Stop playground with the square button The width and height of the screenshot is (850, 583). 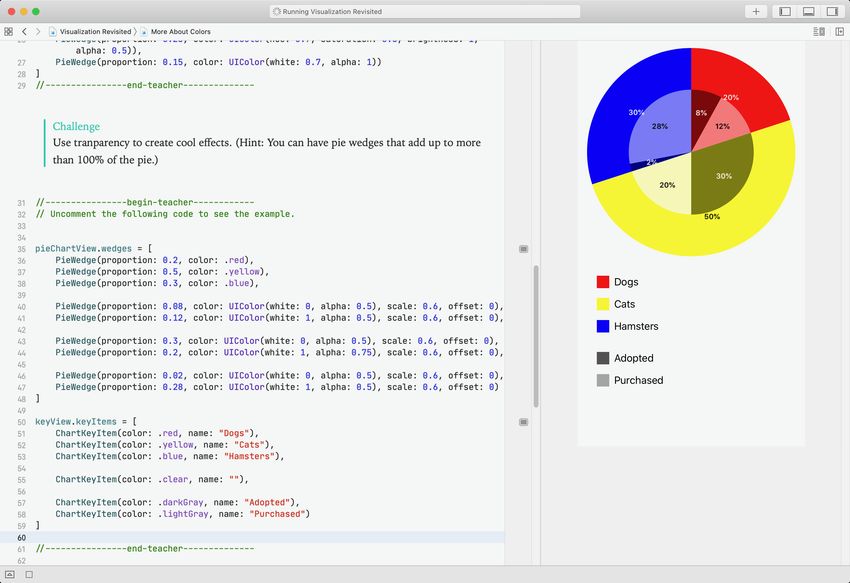[x=29, y=574]
